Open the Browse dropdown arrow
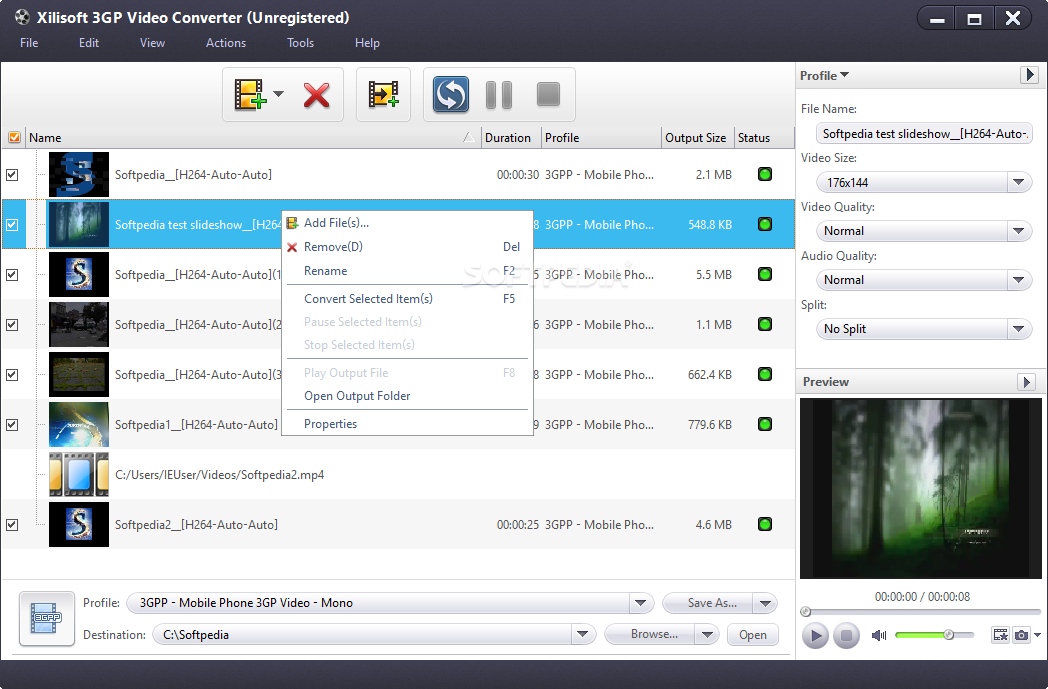Viewport: 1048px width, 689px height. 707,634
